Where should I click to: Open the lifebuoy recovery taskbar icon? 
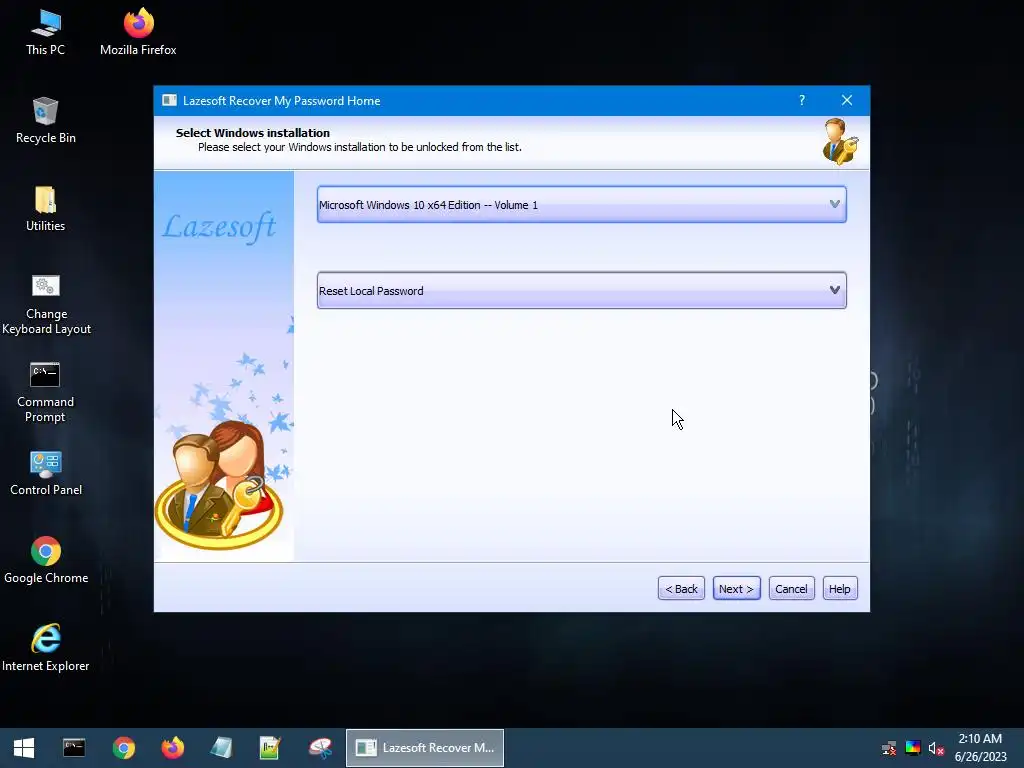[320, 748]
